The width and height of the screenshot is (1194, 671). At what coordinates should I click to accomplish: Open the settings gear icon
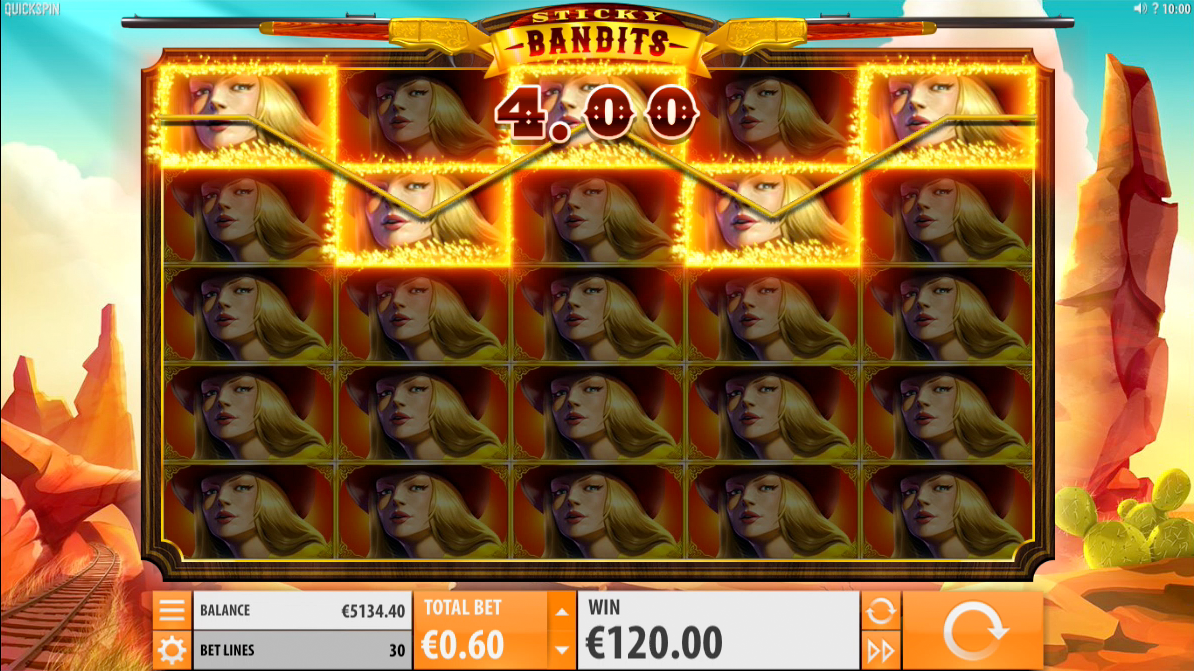coord(172,650)
